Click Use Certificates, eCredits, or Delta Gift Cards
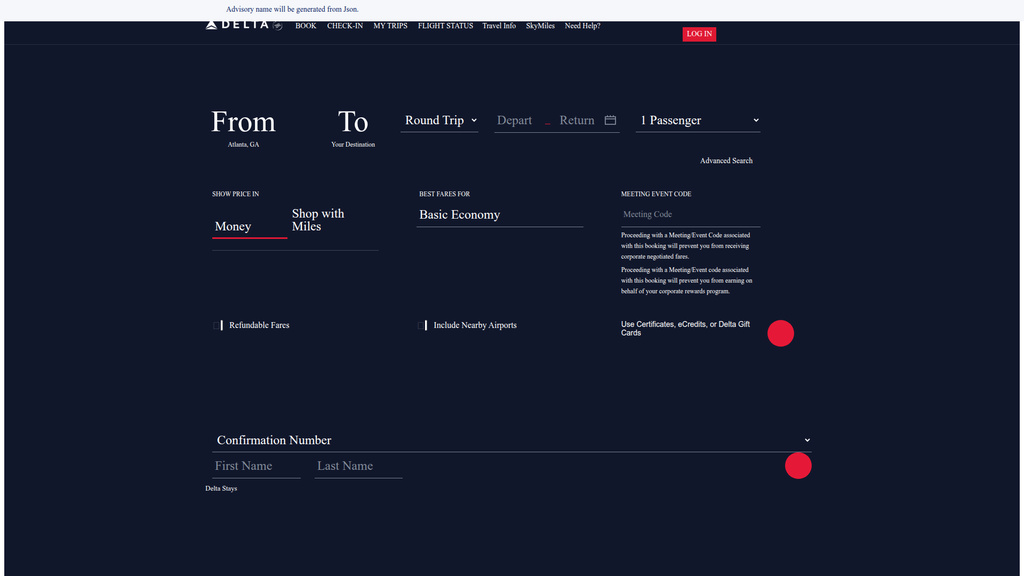The width and height of the screenshot is (1024, 576). 686,328
